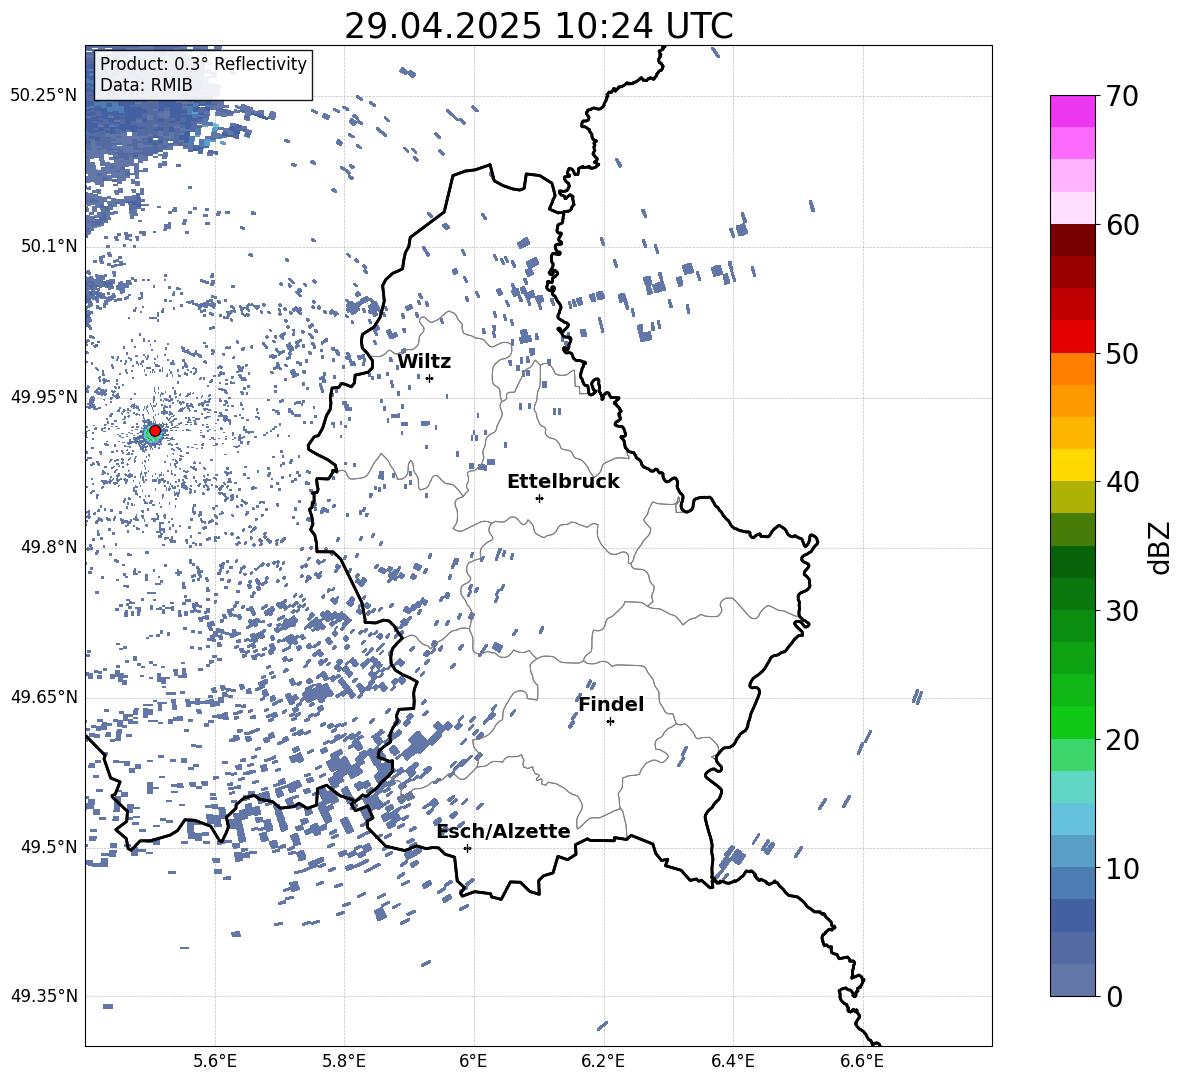
Task: Click the 49.95°N latitude label
Action: tap(44, 397)
